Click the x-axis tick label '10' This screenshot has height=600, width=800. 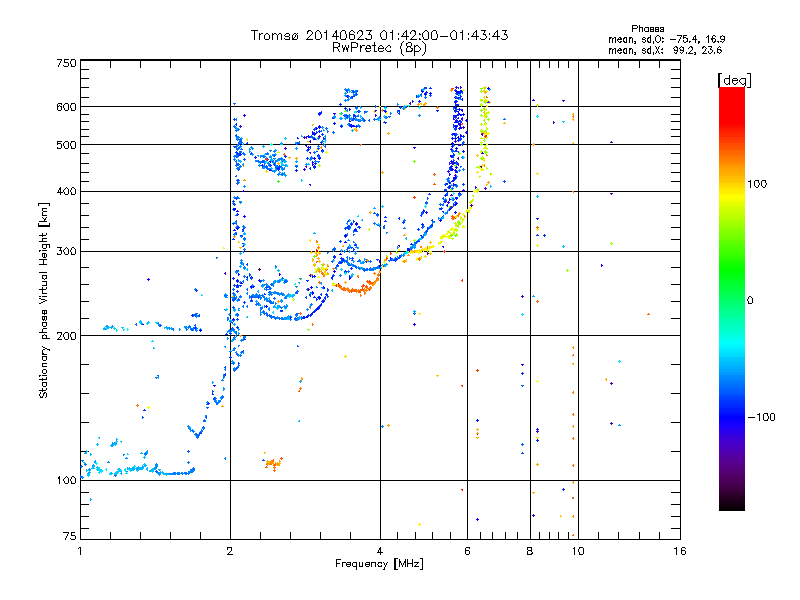[x=578, y=551]
